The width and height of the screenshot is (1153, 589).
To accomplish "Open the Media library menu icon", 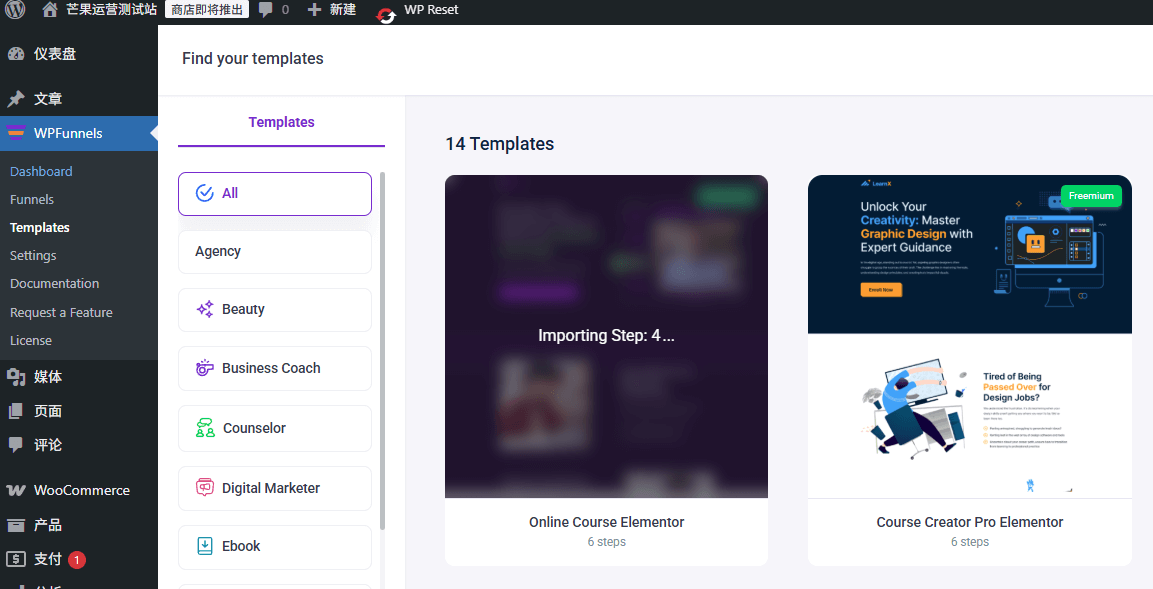I will pos(16,377).
